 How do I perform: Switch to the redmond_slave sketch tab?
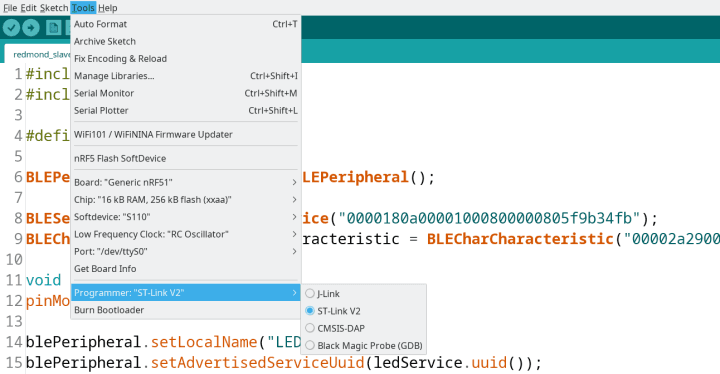38,54
